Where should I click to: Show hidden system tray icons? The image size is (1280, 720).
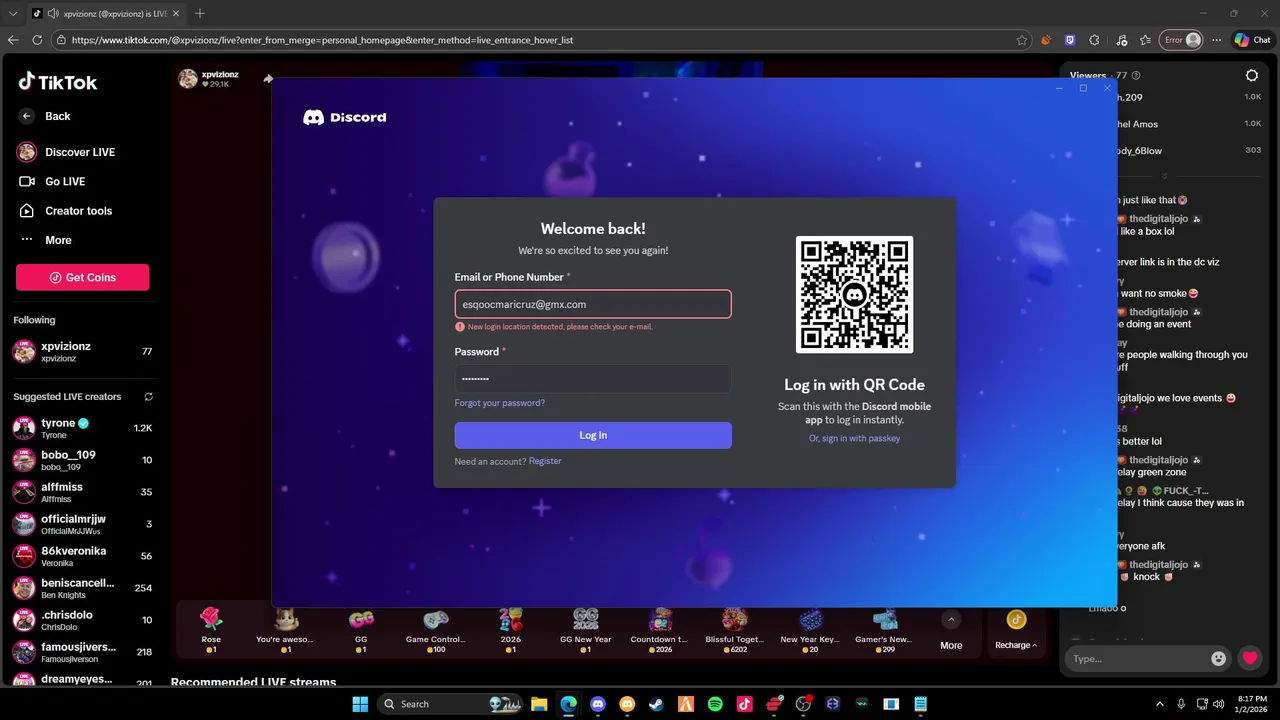pyautogui.click(x=1160, y=704)
